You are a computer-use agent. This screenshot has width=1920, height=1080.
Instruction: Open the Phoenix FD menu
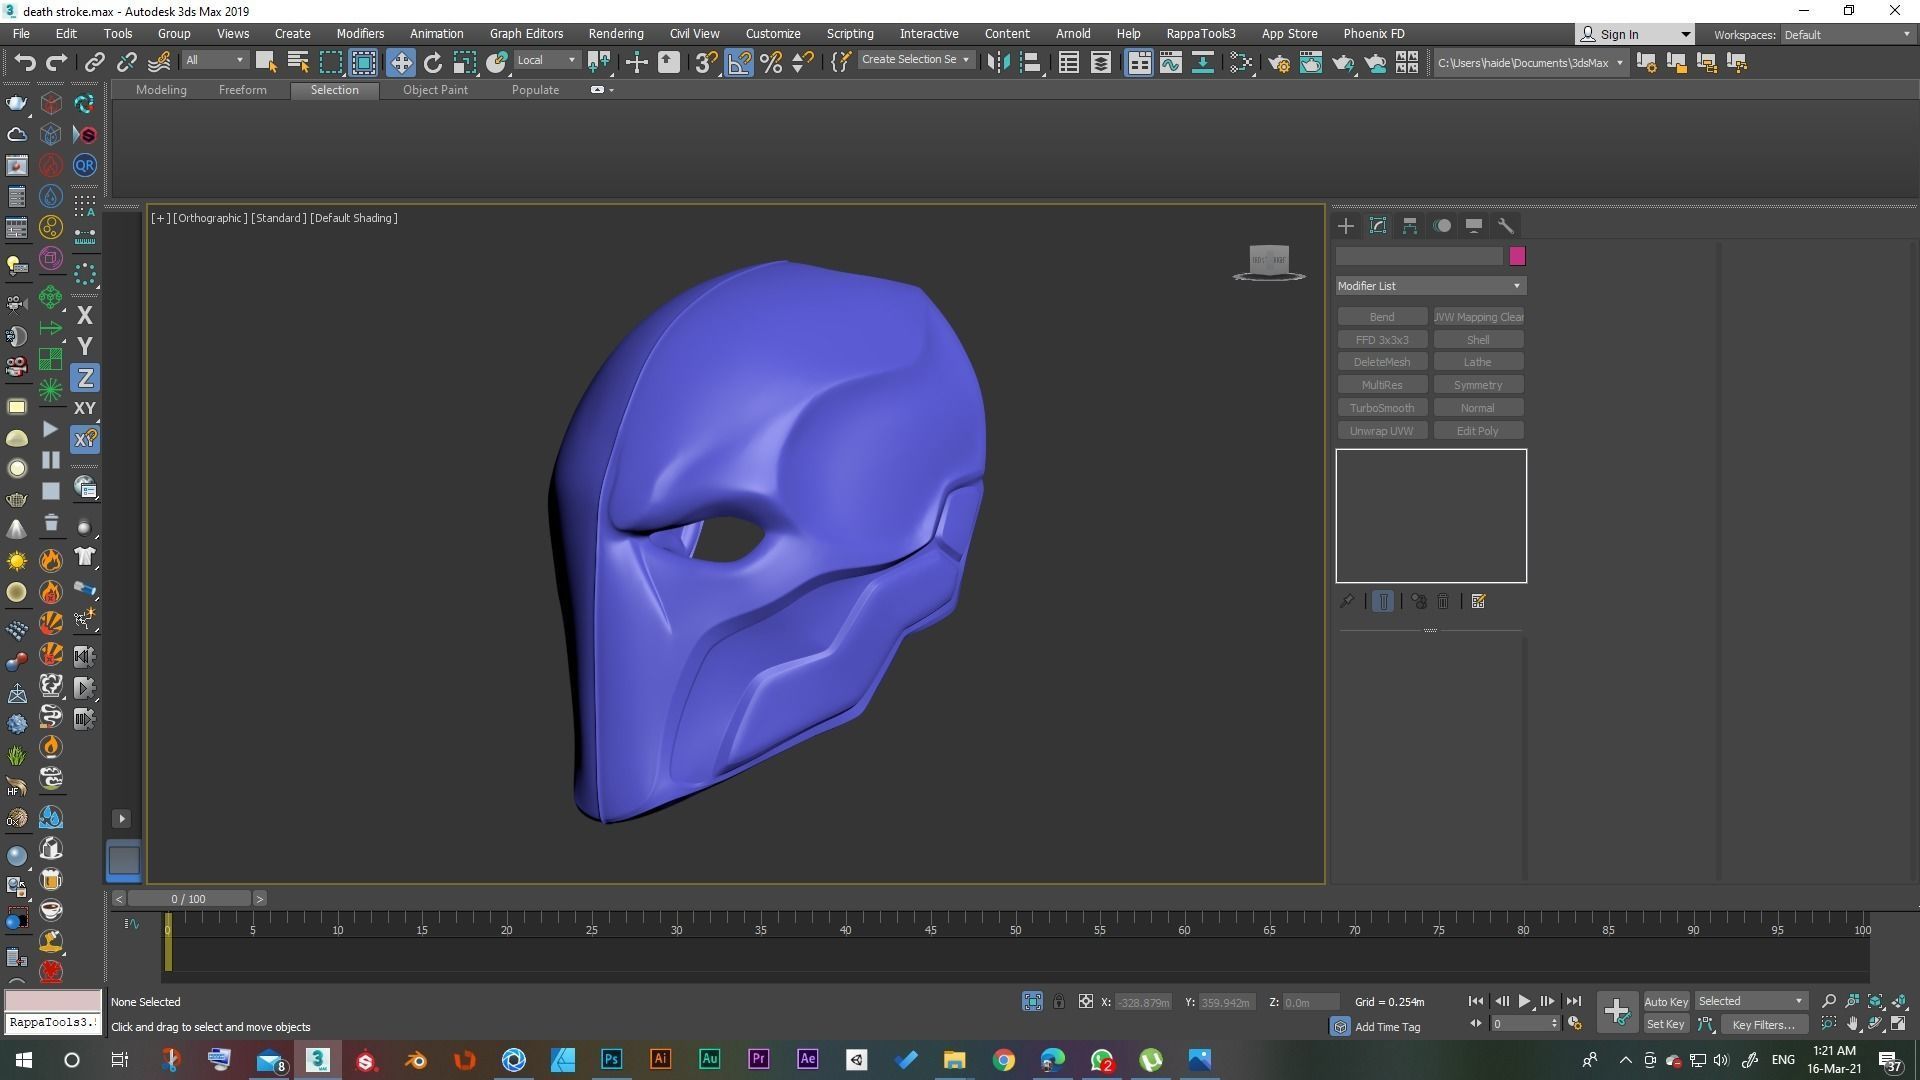coord(1373,34)
